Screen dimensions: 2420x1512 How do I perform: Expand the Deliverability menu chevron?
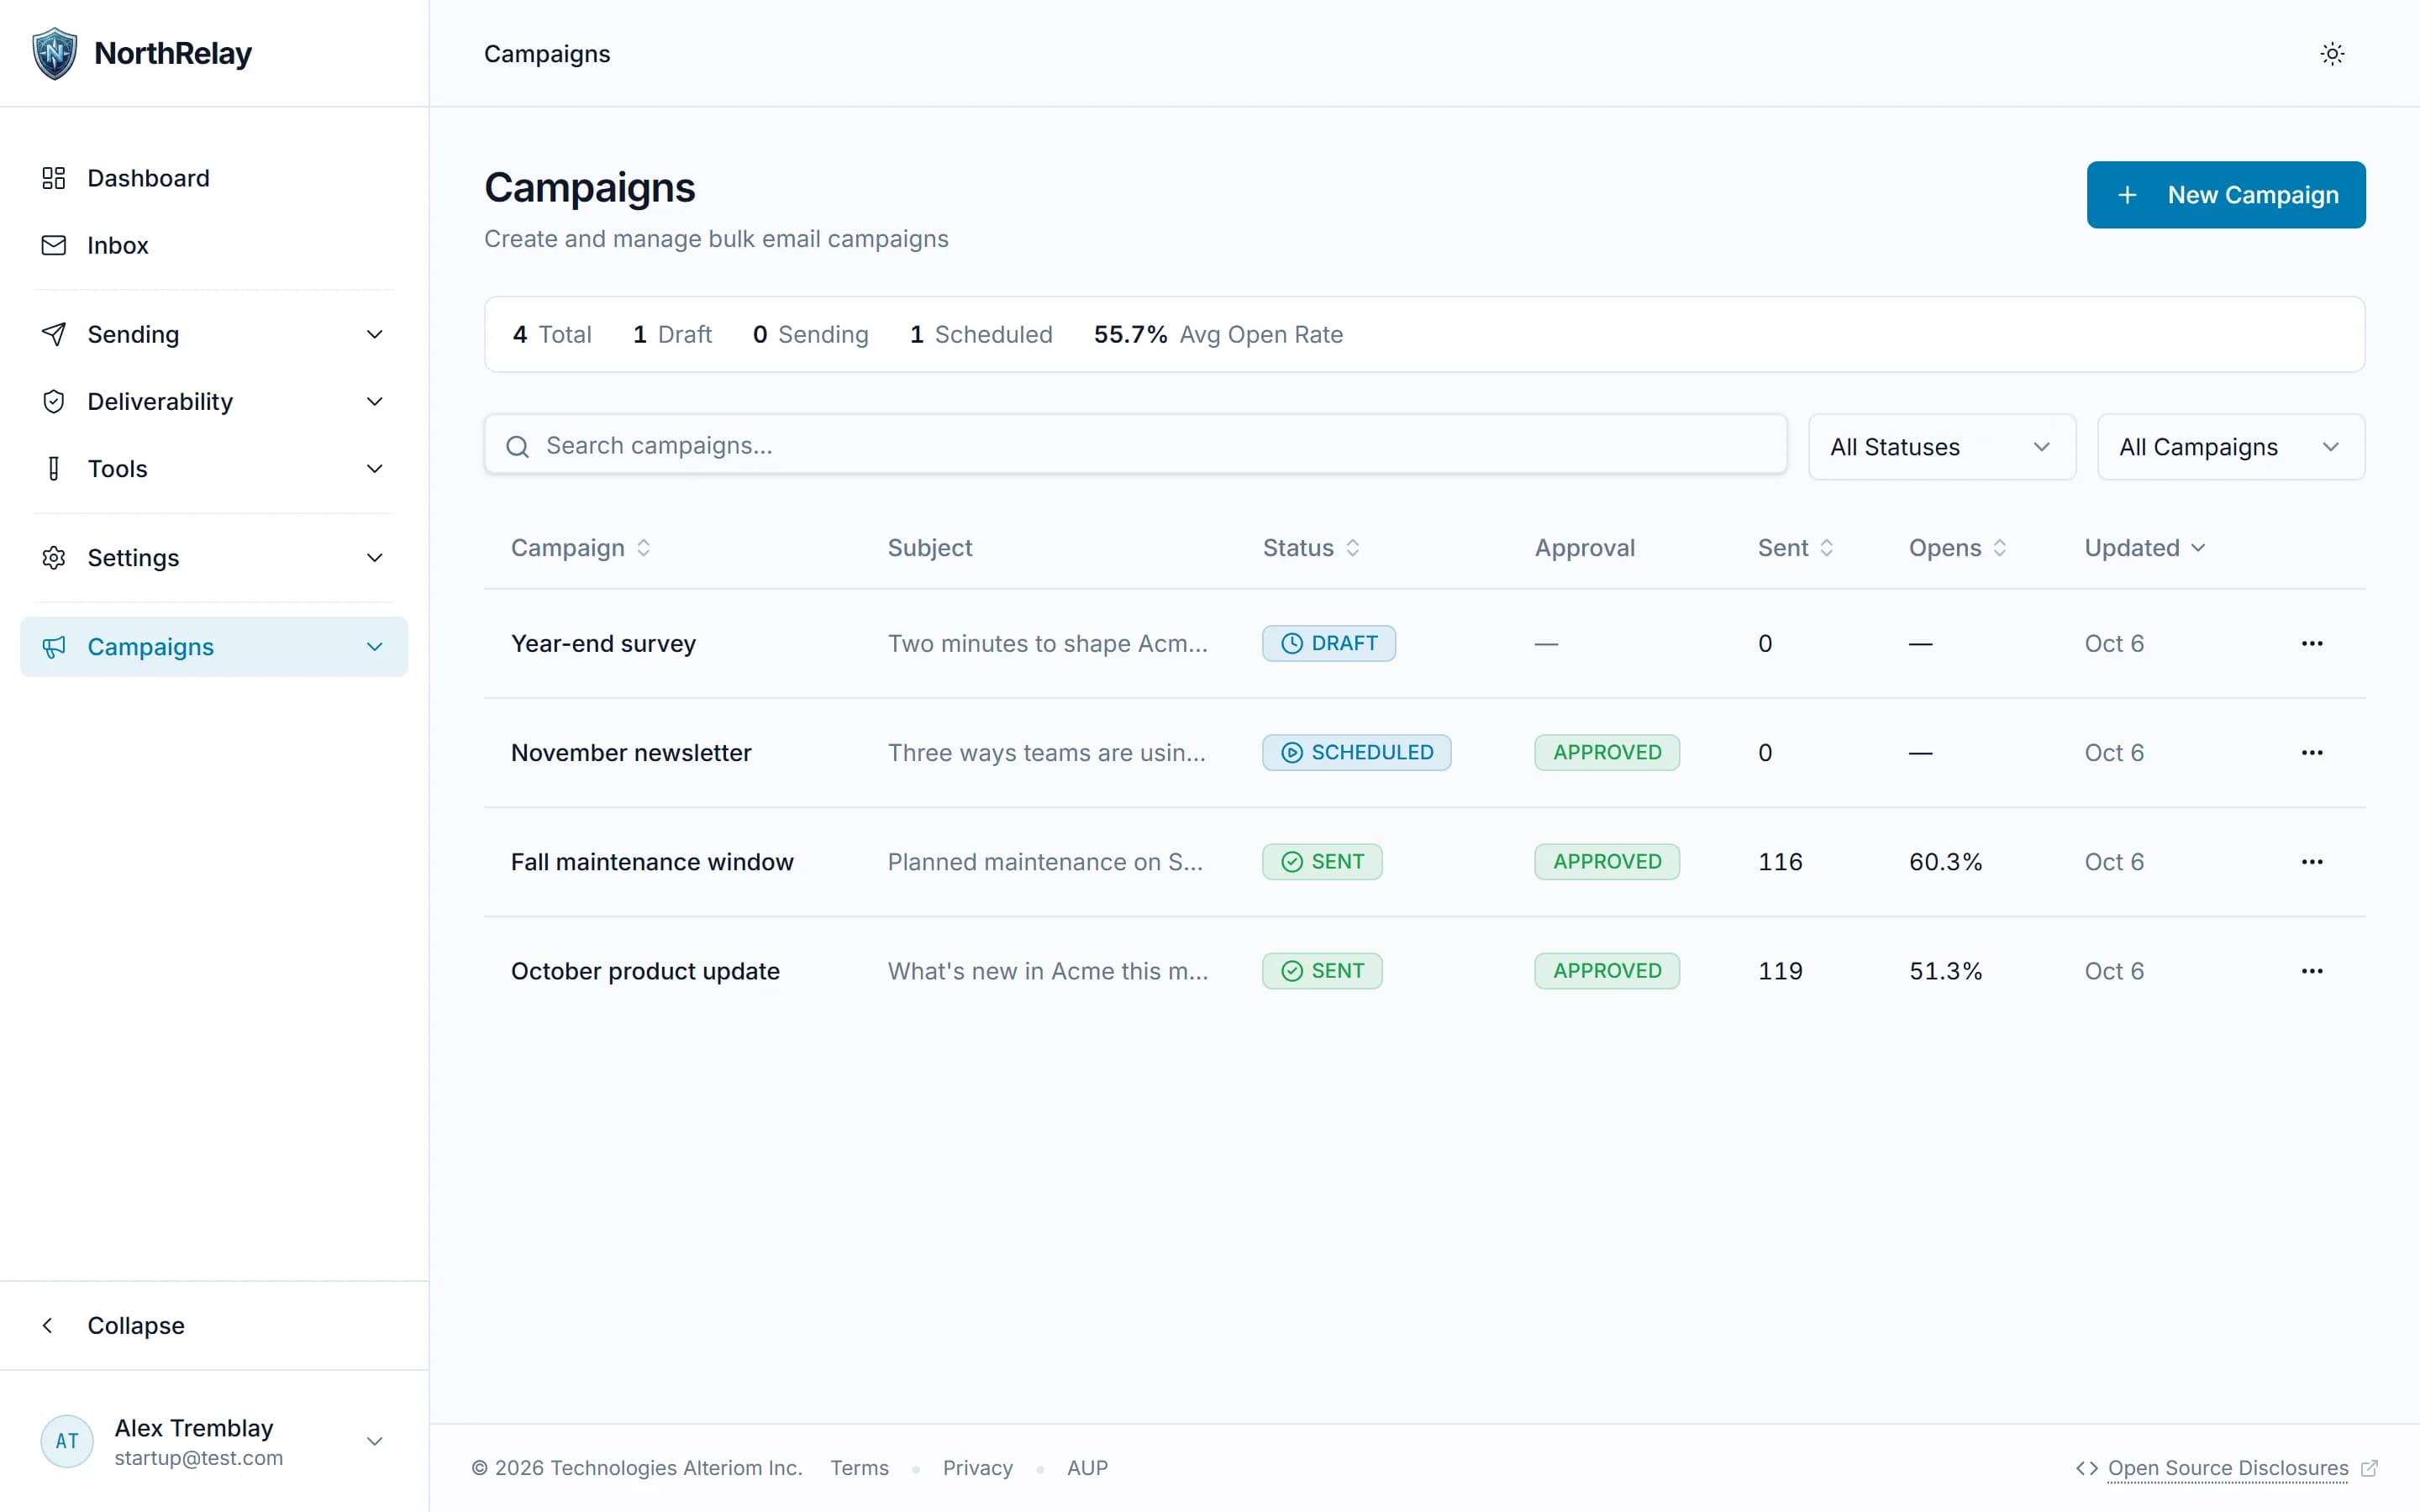[x=375, y=401]
